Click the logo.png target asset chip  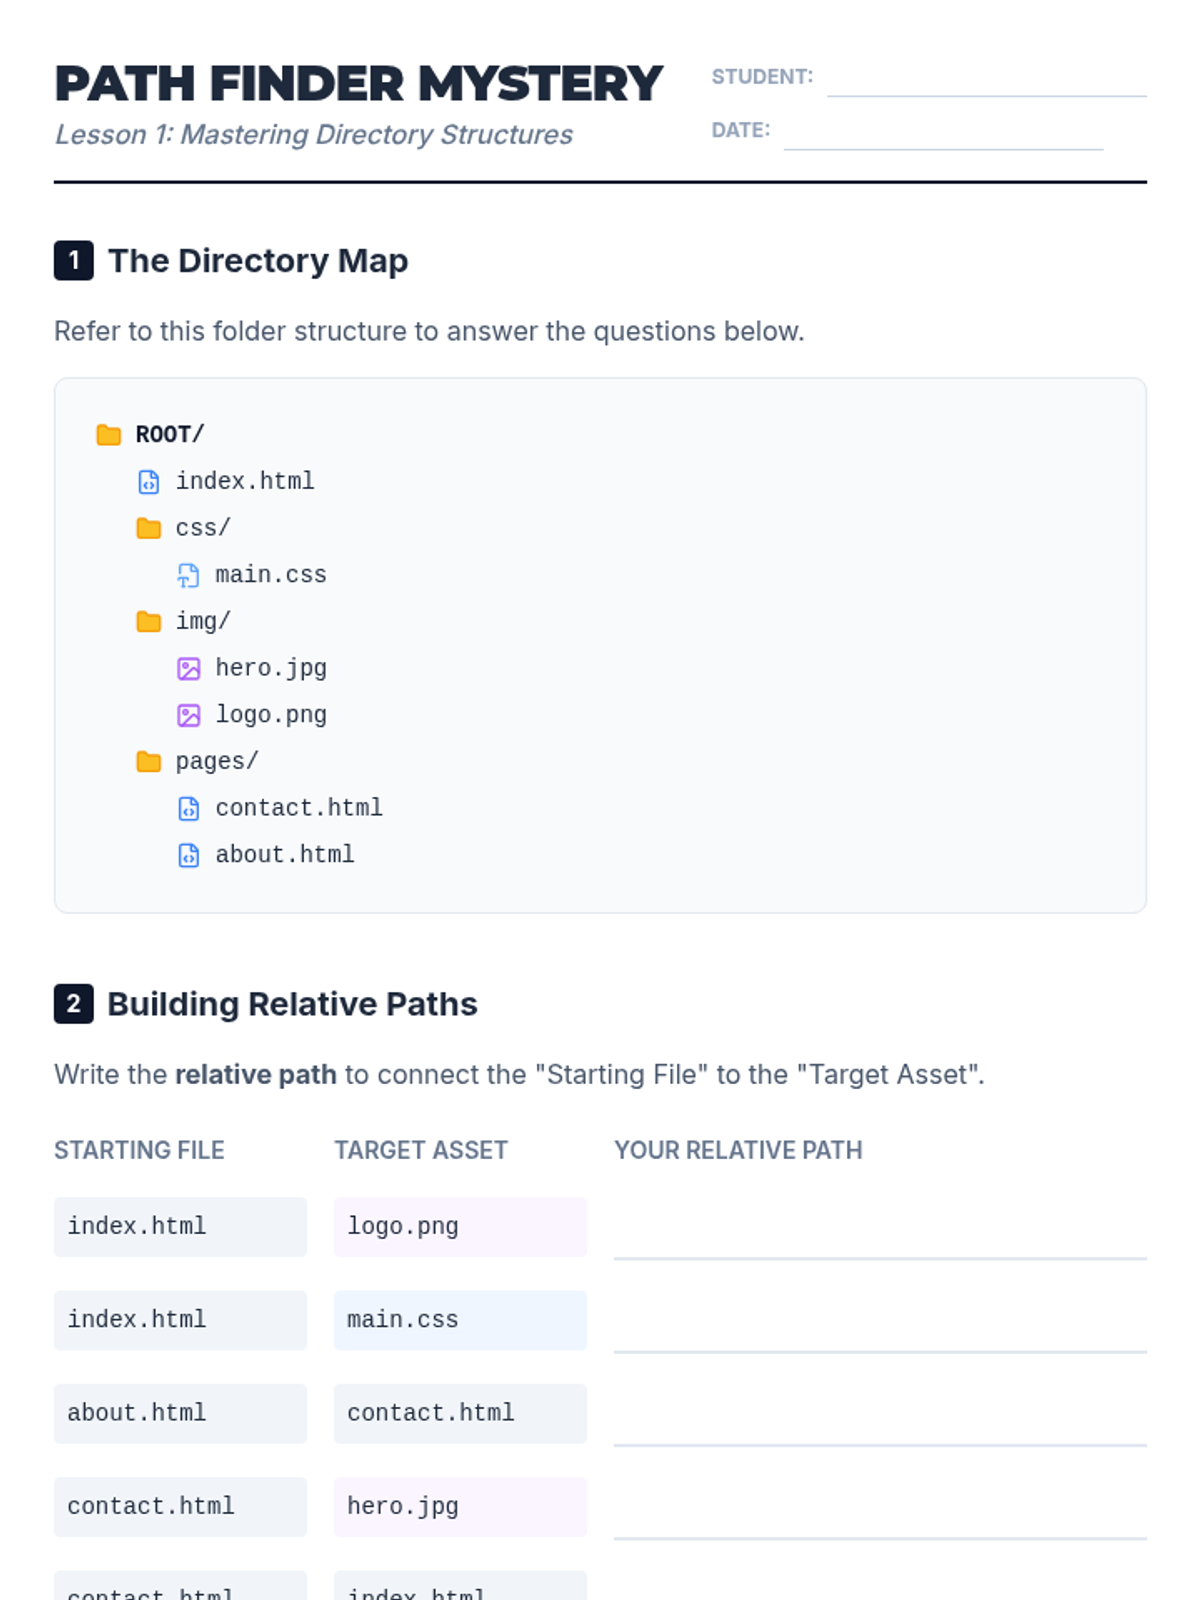point(460,1227)
